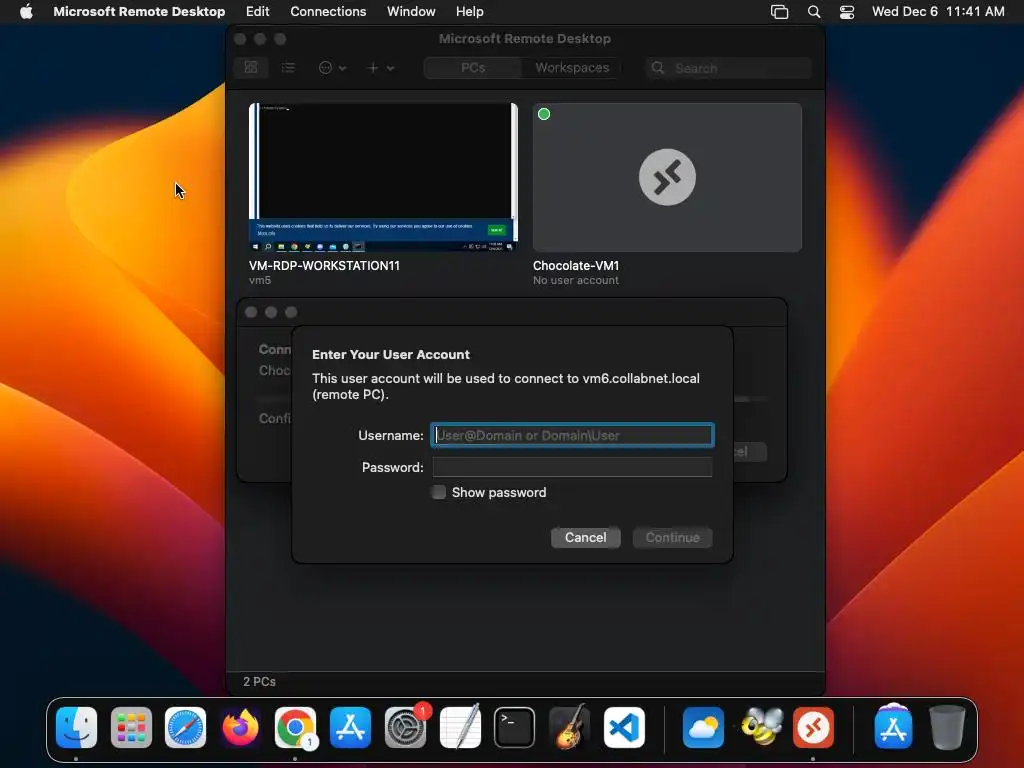This screenshot has height=768, width=1024.
Task: Open the Trash in the Dock
Action: click(x=947, y=728)
